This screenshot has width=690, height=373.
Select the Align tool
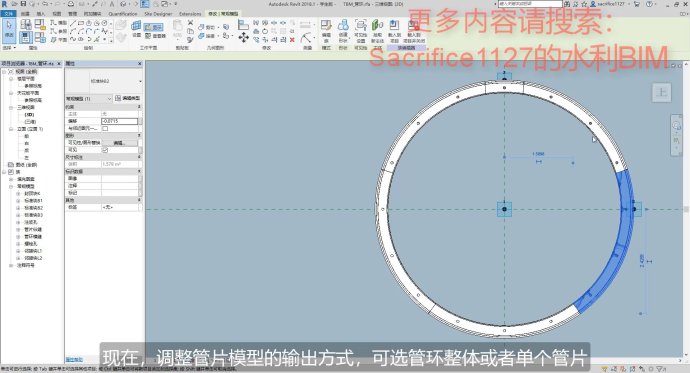(x=243, y=25)
